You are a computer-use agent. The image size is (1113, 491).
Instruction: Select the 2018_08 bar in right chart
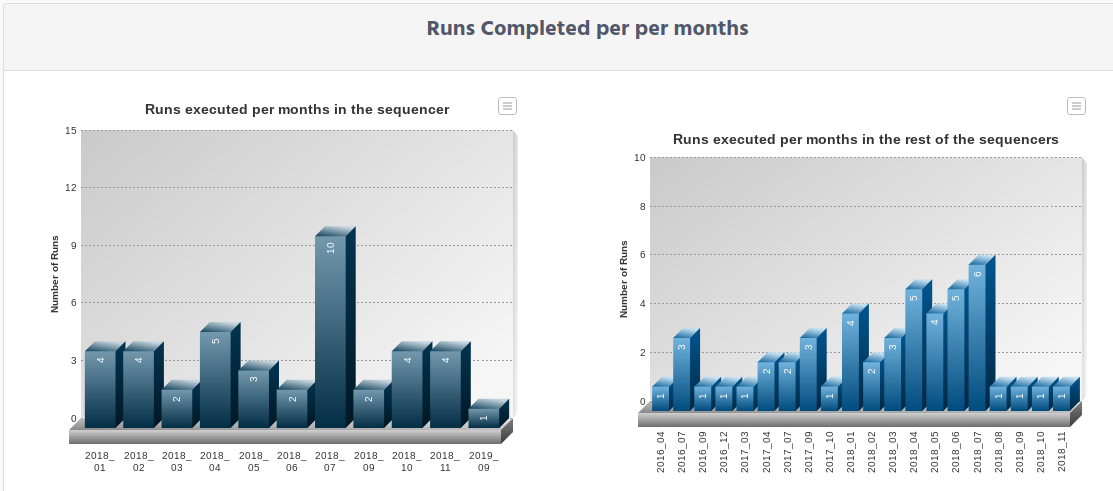pos(999,398)
